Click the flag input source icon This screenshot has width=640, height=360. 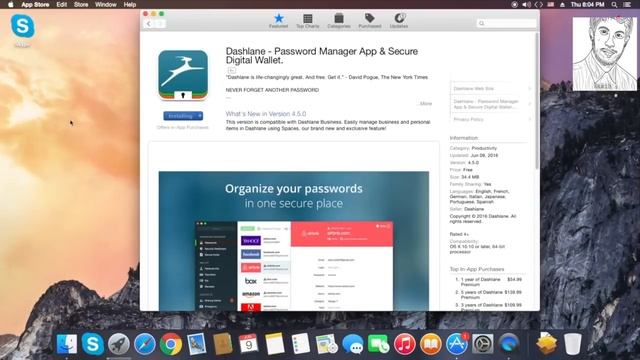[x=551, y=4]
